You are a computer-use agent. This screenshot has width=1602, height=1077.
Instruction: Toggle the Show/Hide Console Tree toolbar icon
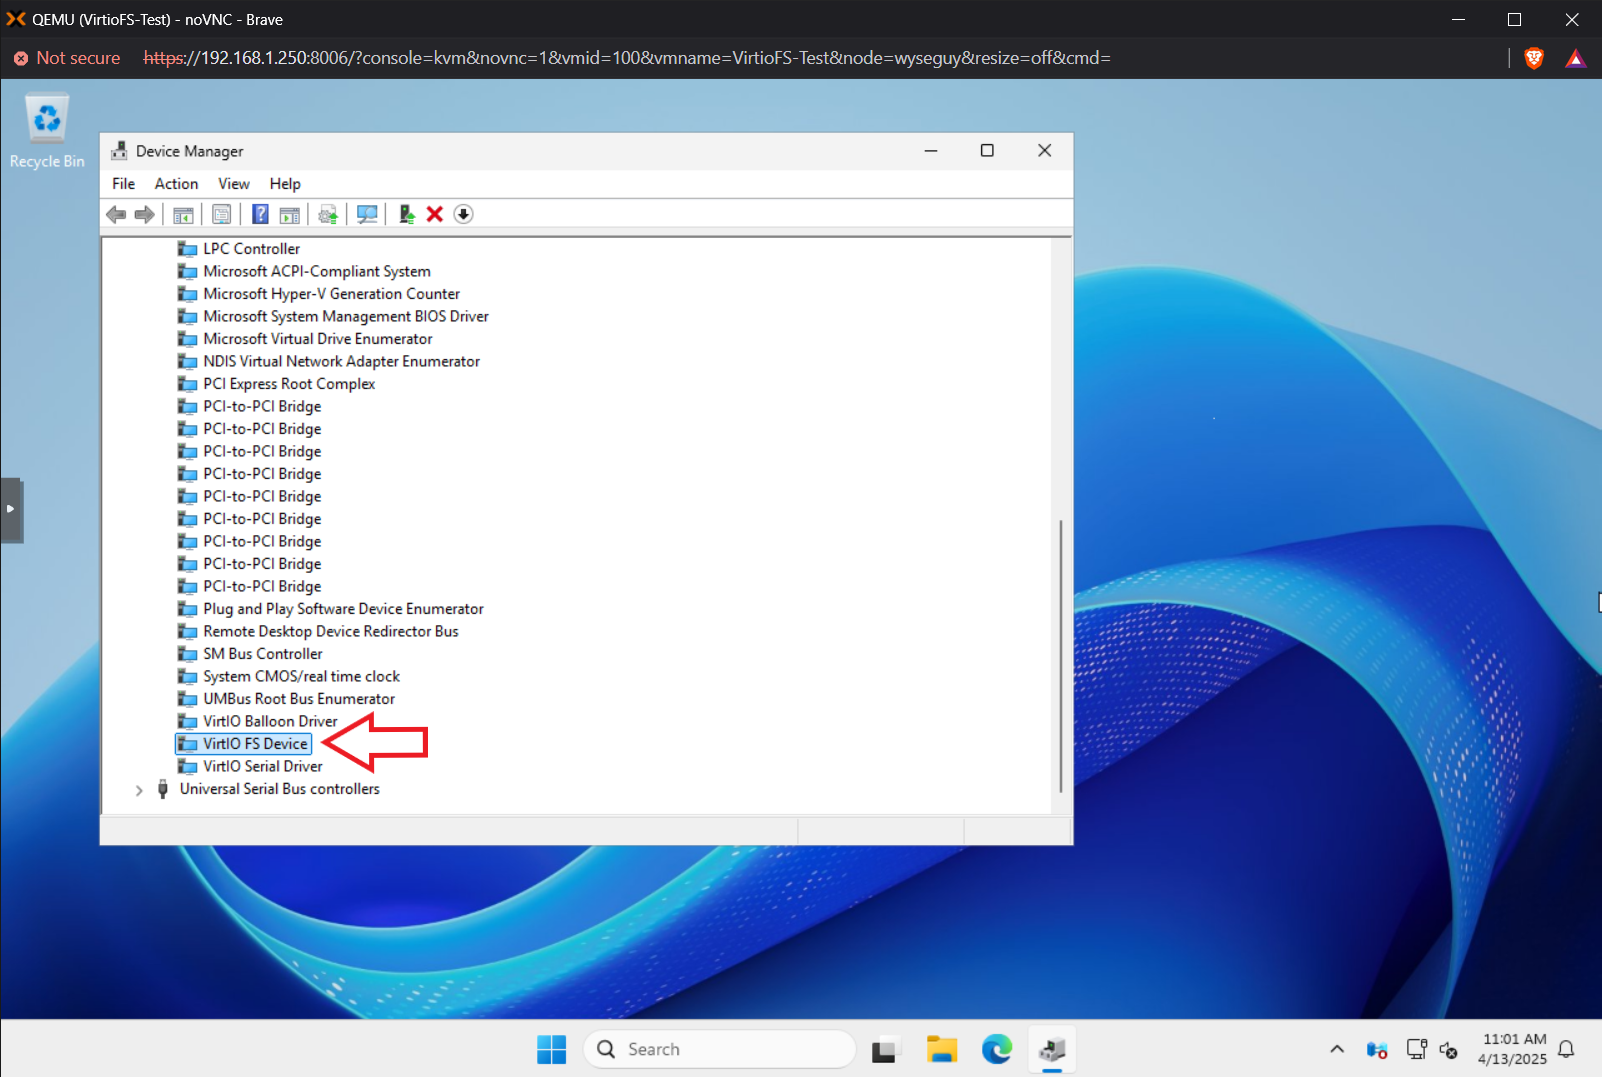(183, 214)
